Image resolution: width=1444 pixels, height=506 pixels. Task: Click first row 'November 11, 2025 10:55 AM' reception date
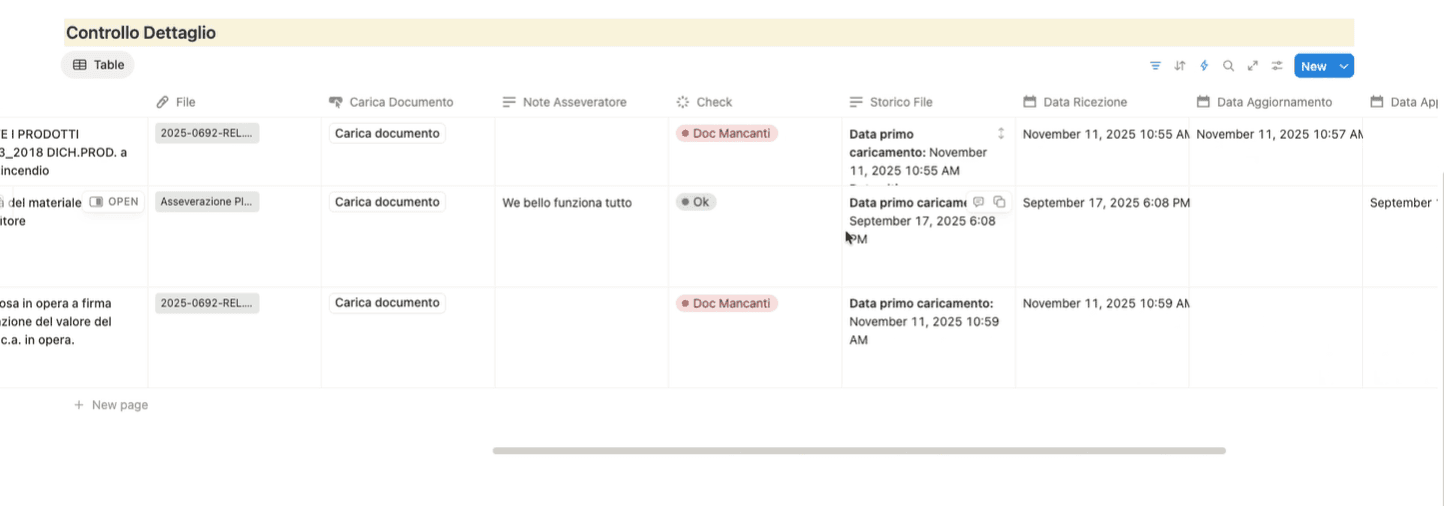click(1106, 134)
